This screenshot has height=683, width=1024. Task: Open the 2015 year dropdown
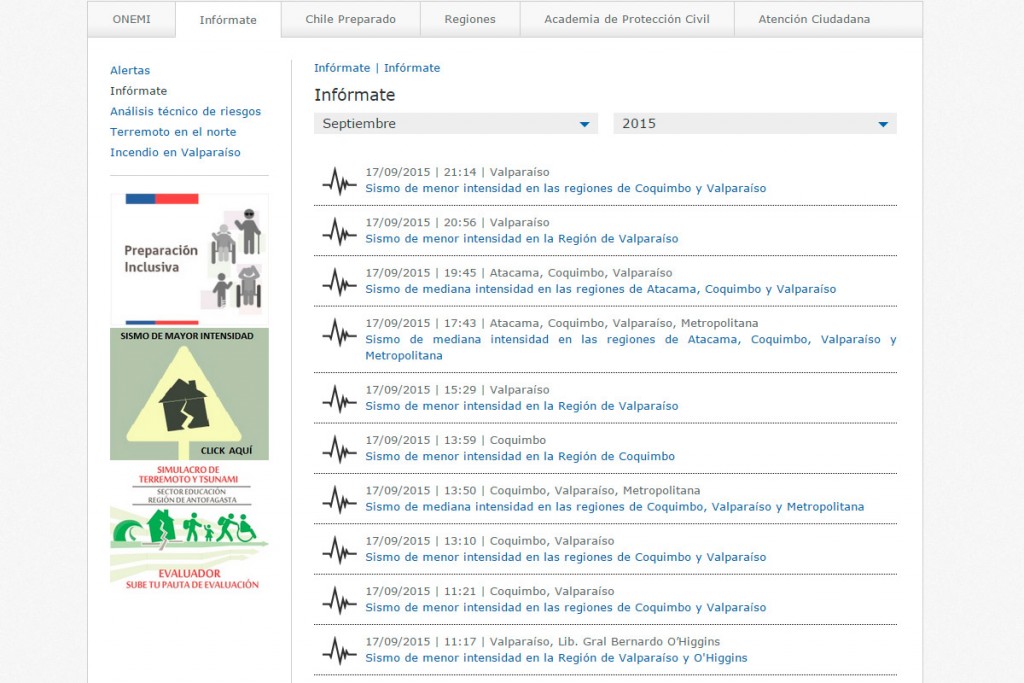(755, 123)
